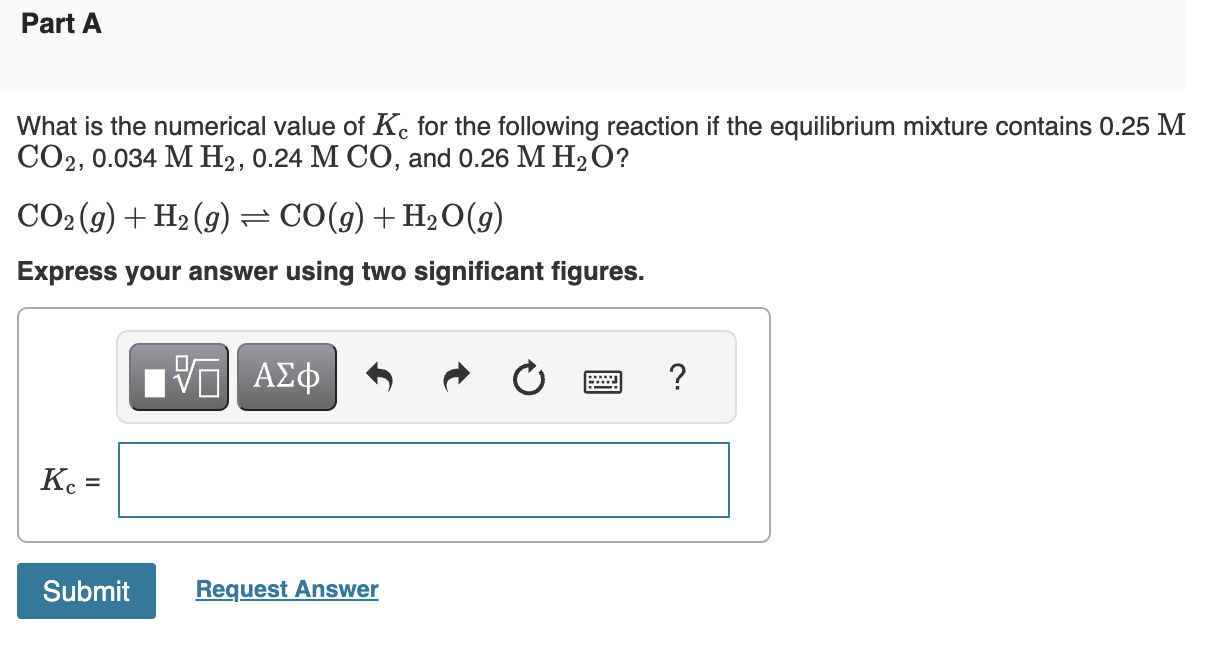Select the square root template button
Image resolution: width=1216 pixels, height=652 pixels.
click(x=177, y=376)
